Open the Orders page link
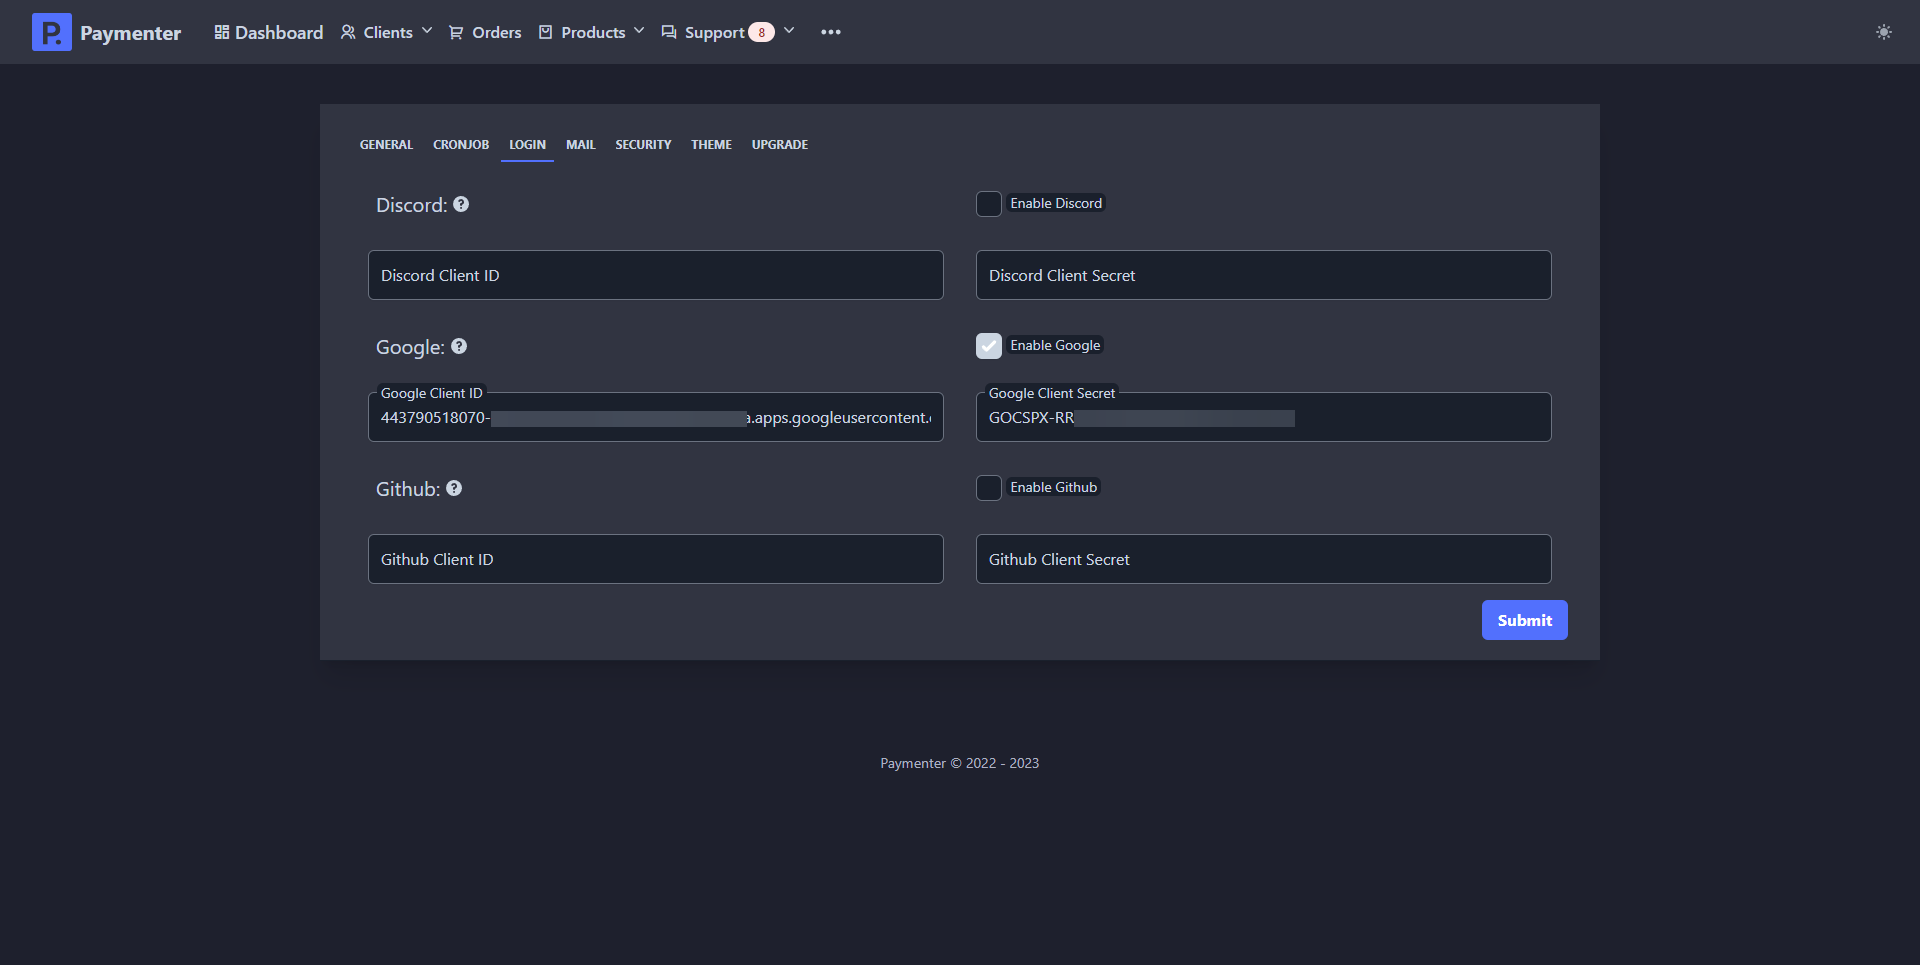 (485, 32)
